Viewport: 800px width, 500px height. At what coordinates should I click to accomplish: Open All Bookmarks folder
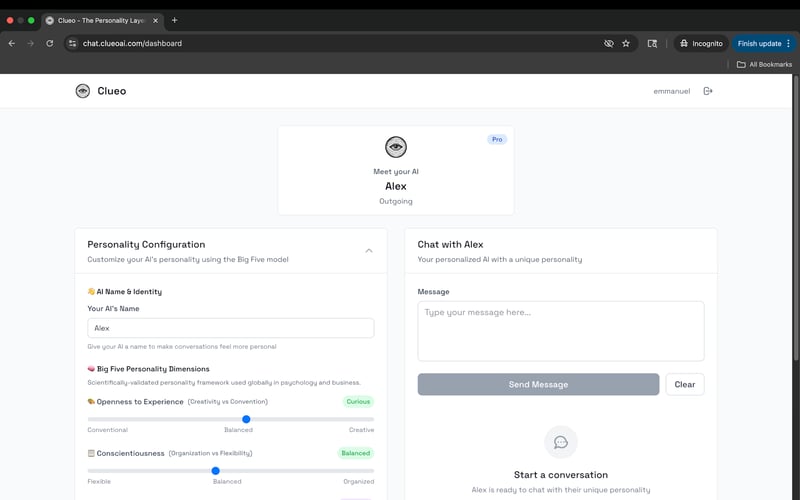[x=764, y=64]
